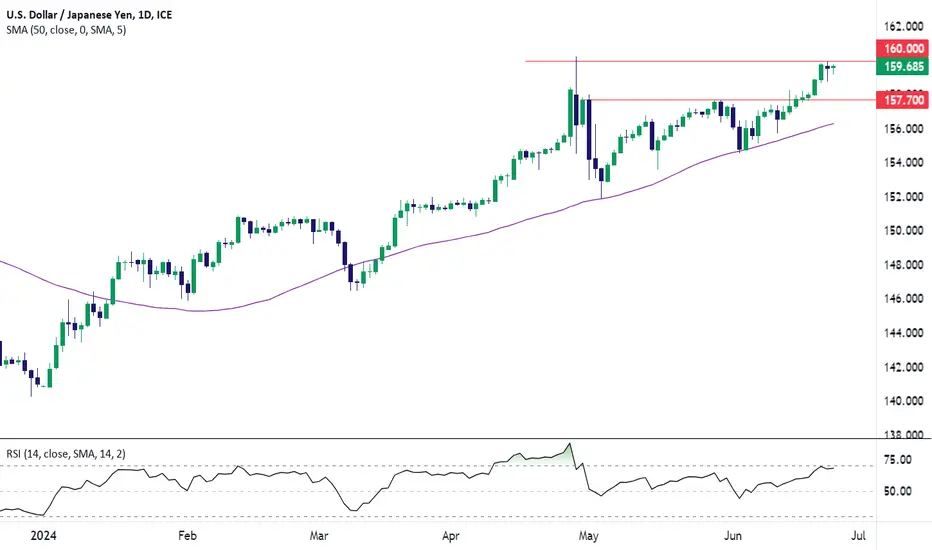Viewport: 932px width, 550px height.
Task: Click the 150.000 price axis value
Action: tap(903, 230)
